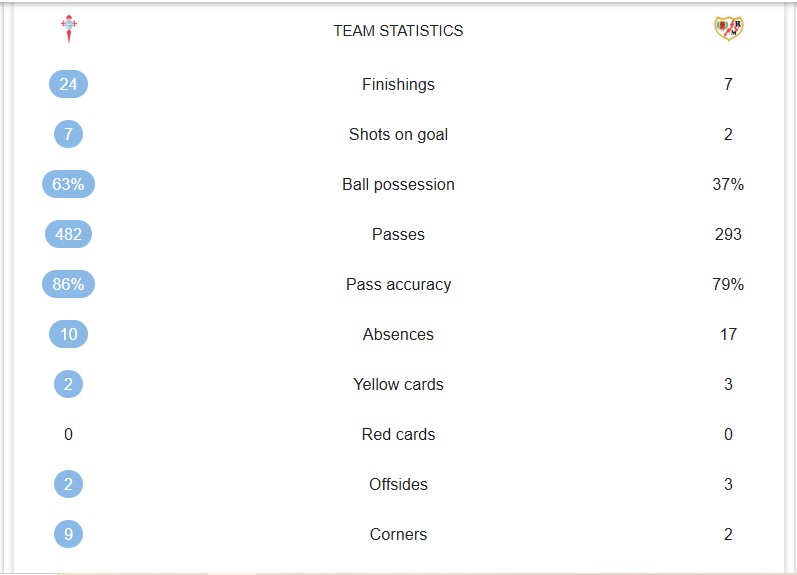Image resolution: width=797 pixels, height=575 pixels.
Task: Click the Ball possession label
Action: [x=398, y=185]
